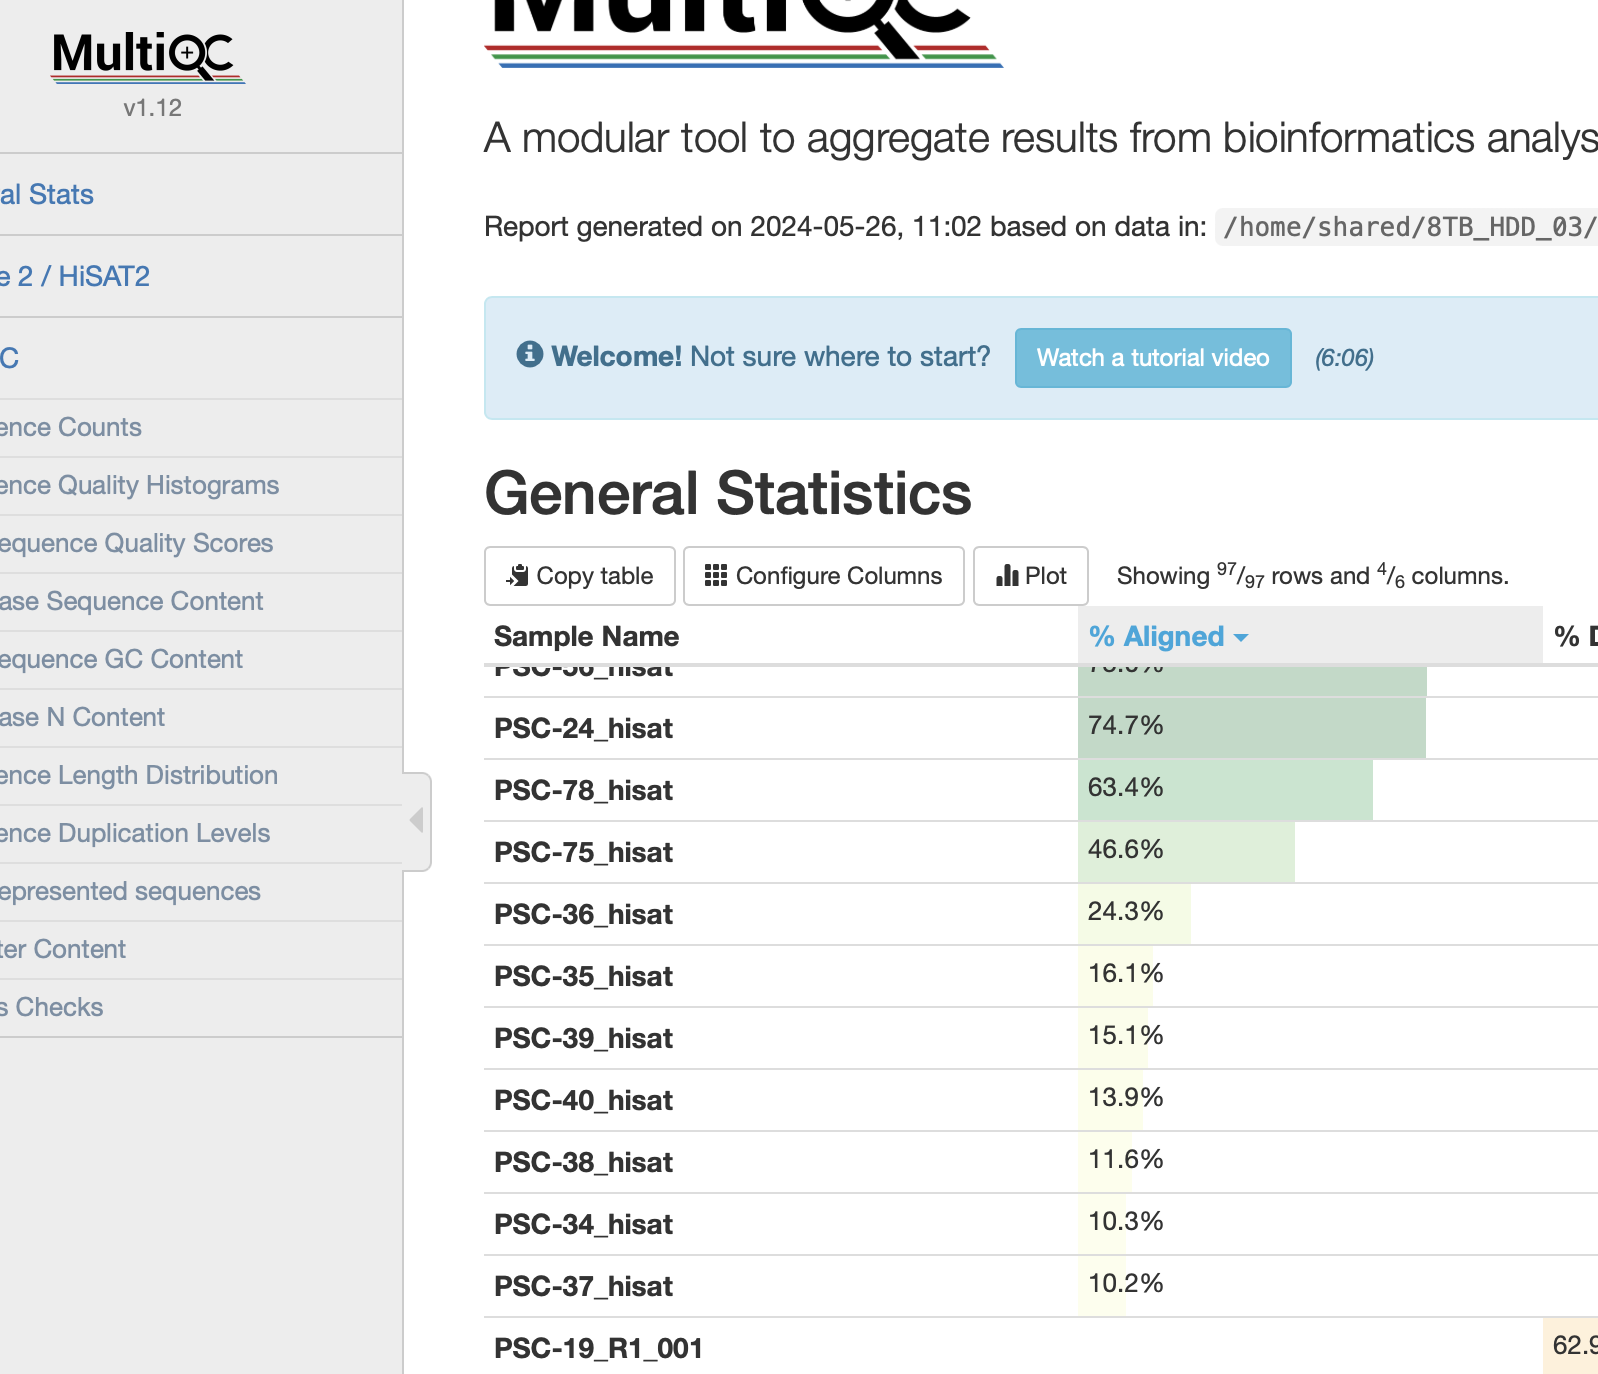The width and height of the screenshot is (1598, 1374).
Task: Click the (6:06) video duration text
Action: tap(1344, 358)
